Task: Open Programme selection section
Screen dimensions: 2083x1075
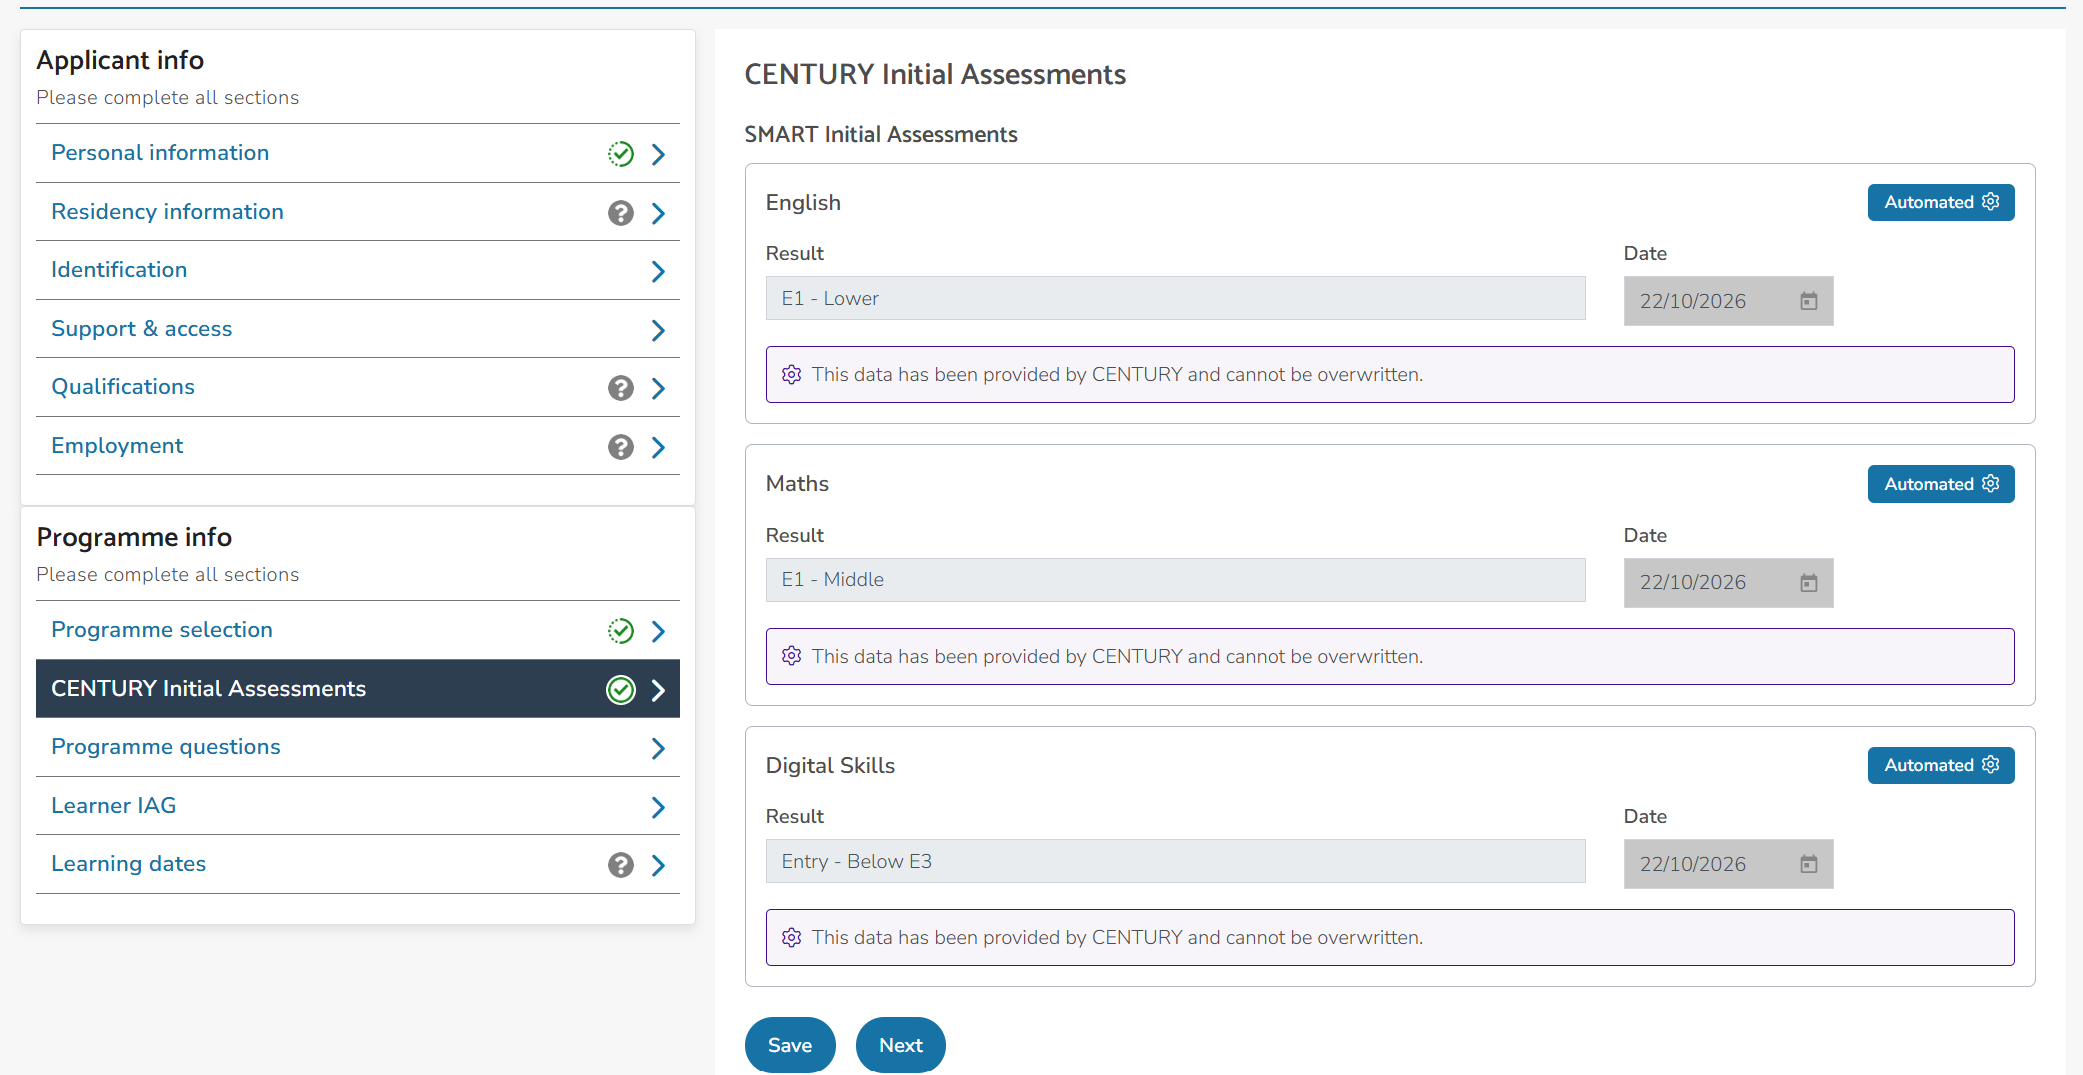Action: pyautogui.click(x=358, y=630)
